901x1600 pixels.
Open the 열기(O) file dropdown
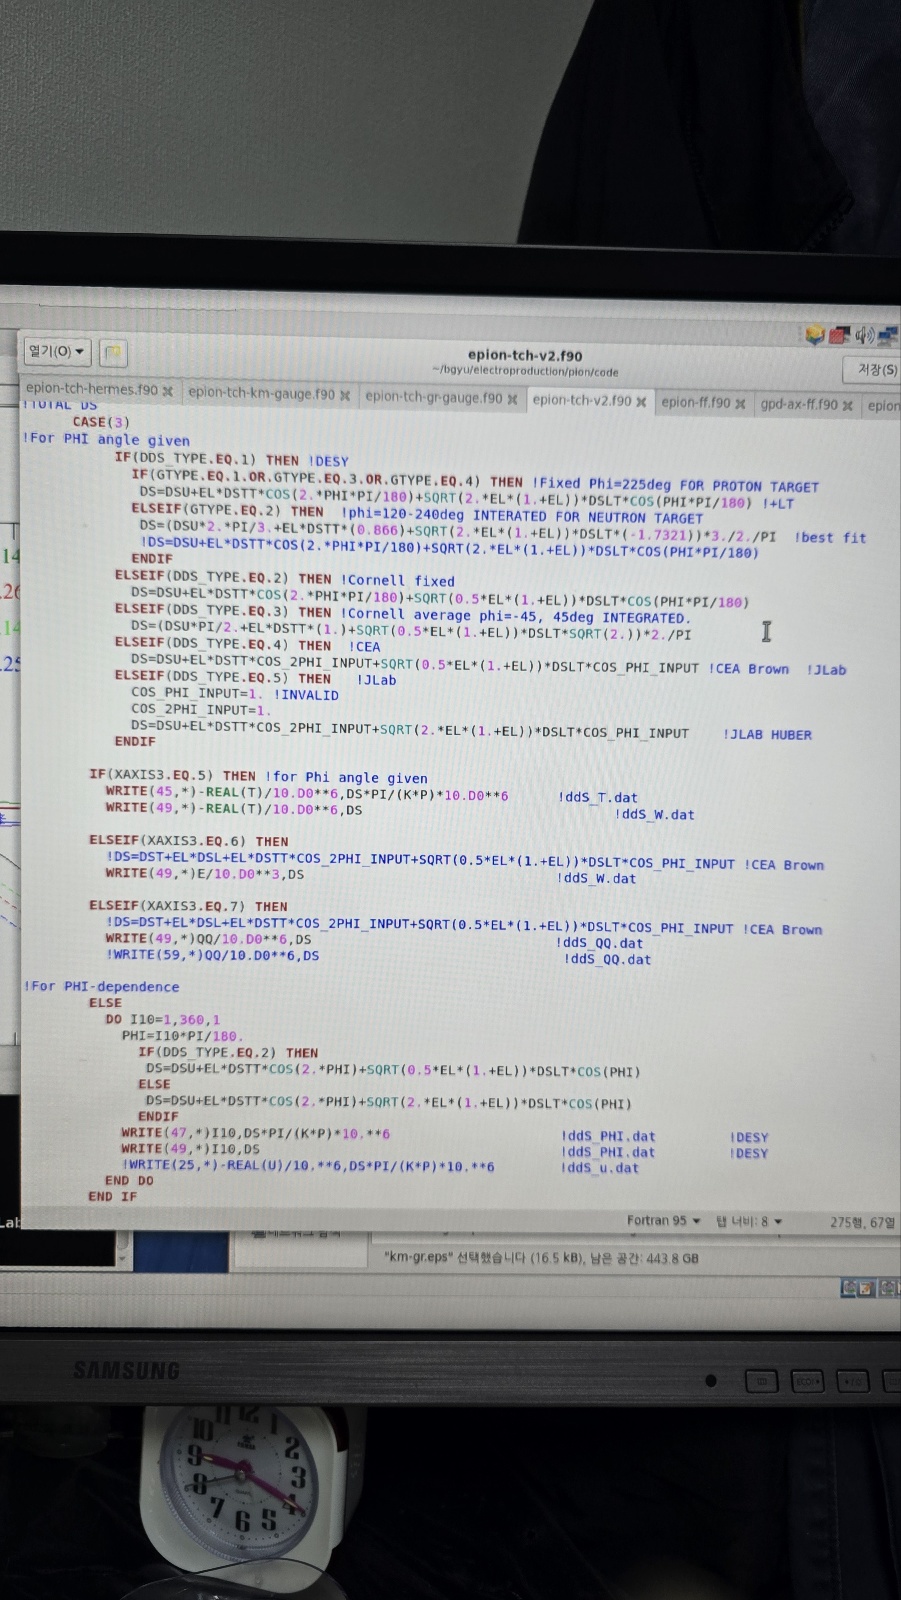click(56, 351)
